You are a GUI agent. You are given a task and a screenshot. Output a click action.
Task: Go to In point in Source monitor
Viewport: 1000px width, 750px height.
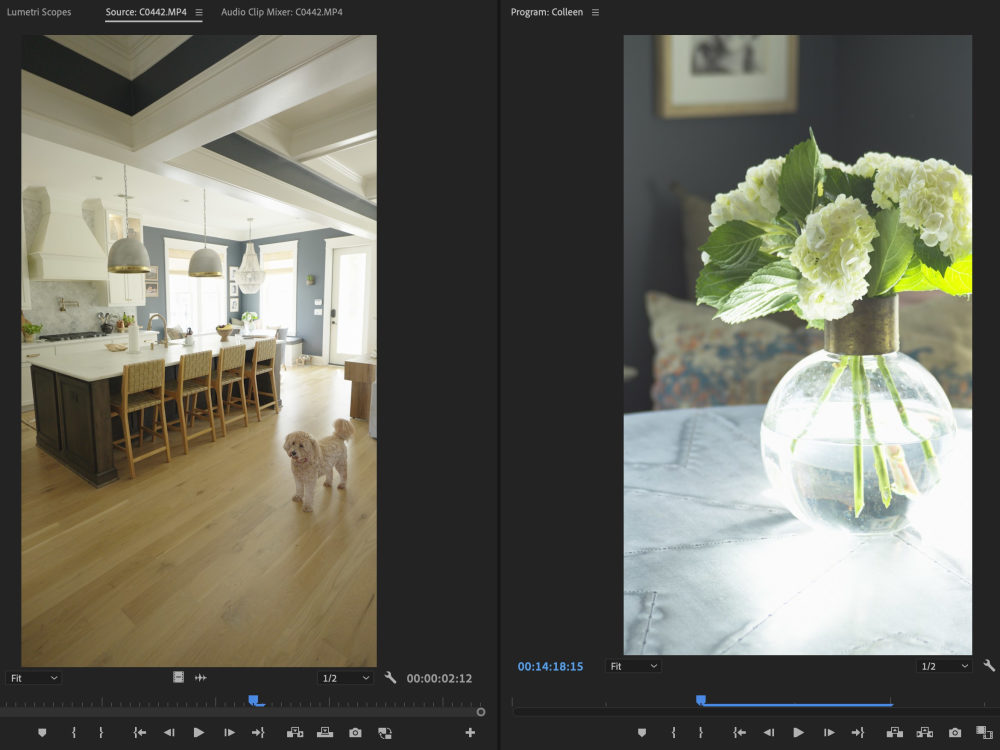tap(139, 733)
